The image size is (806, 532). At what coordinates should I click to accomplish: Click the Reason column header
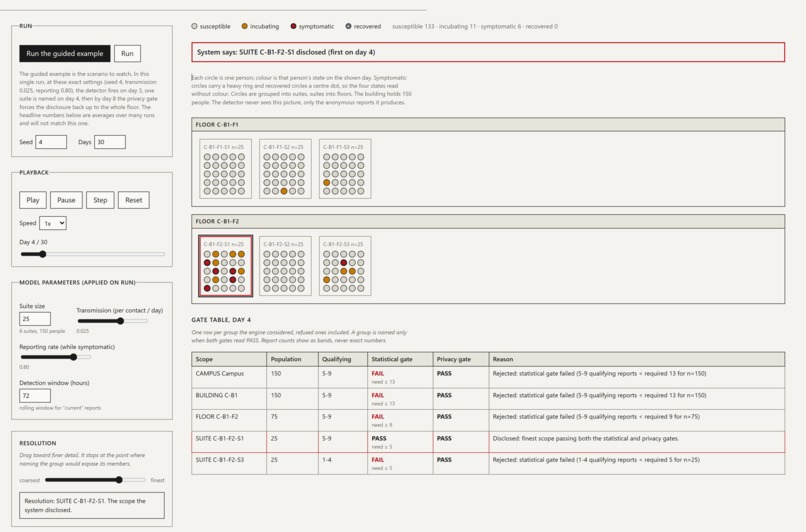[637, 359]
